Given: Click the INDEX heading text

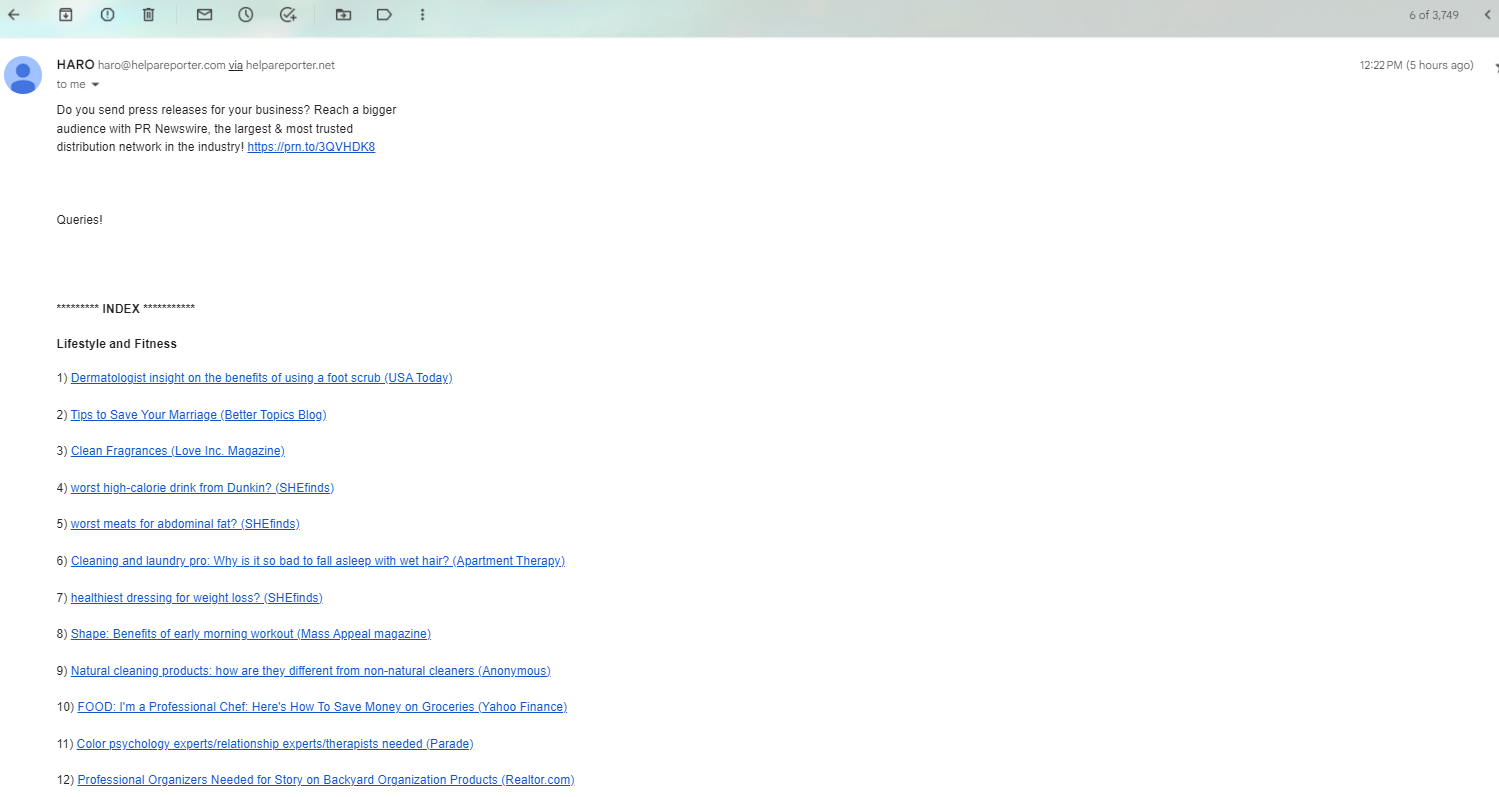Looking at the screenshot, I should click(x=121, y=309).
